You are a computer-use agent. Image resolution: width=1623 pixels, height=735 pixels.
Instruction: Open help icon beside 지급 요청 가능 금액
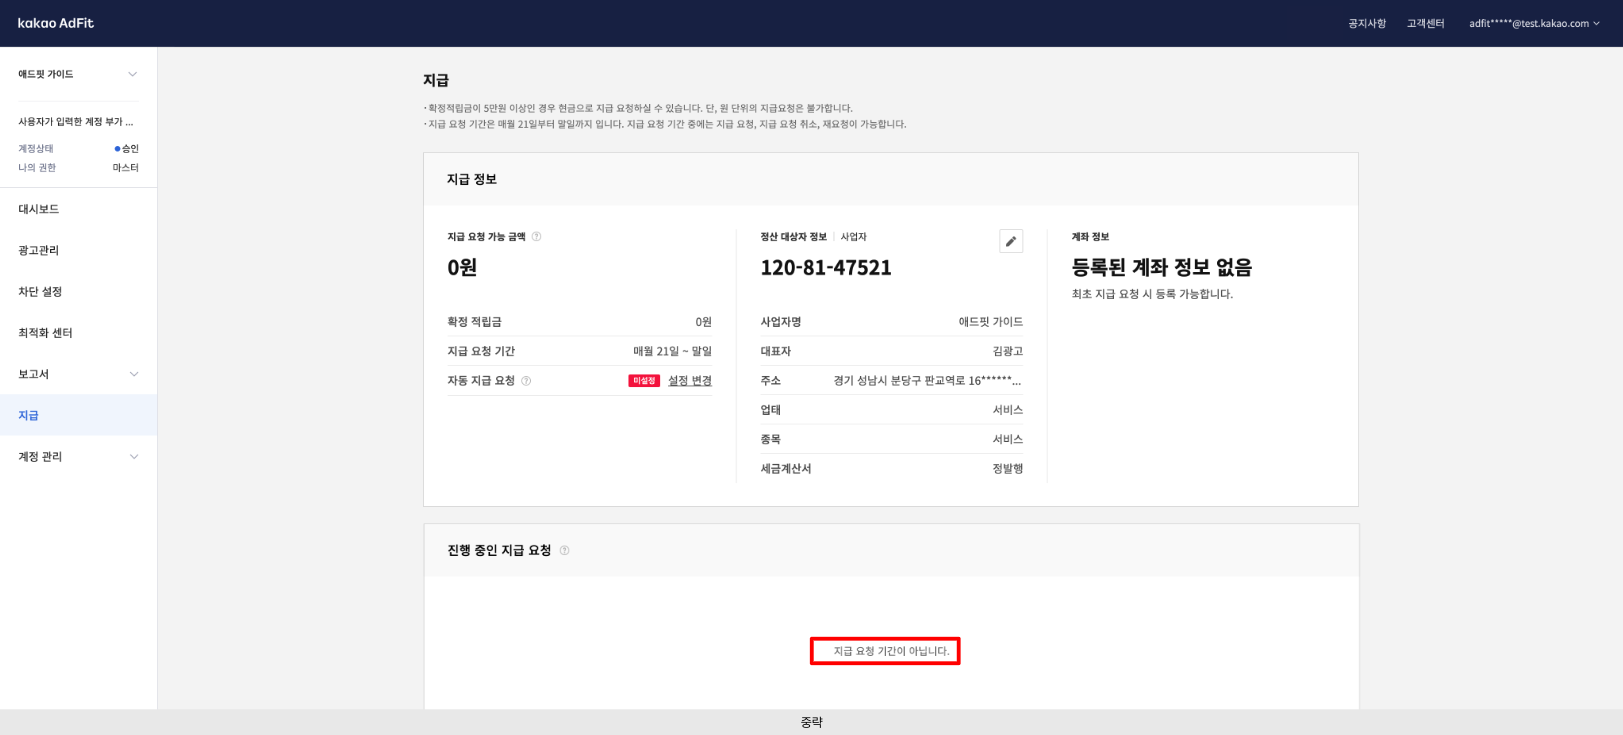[536, 237]
